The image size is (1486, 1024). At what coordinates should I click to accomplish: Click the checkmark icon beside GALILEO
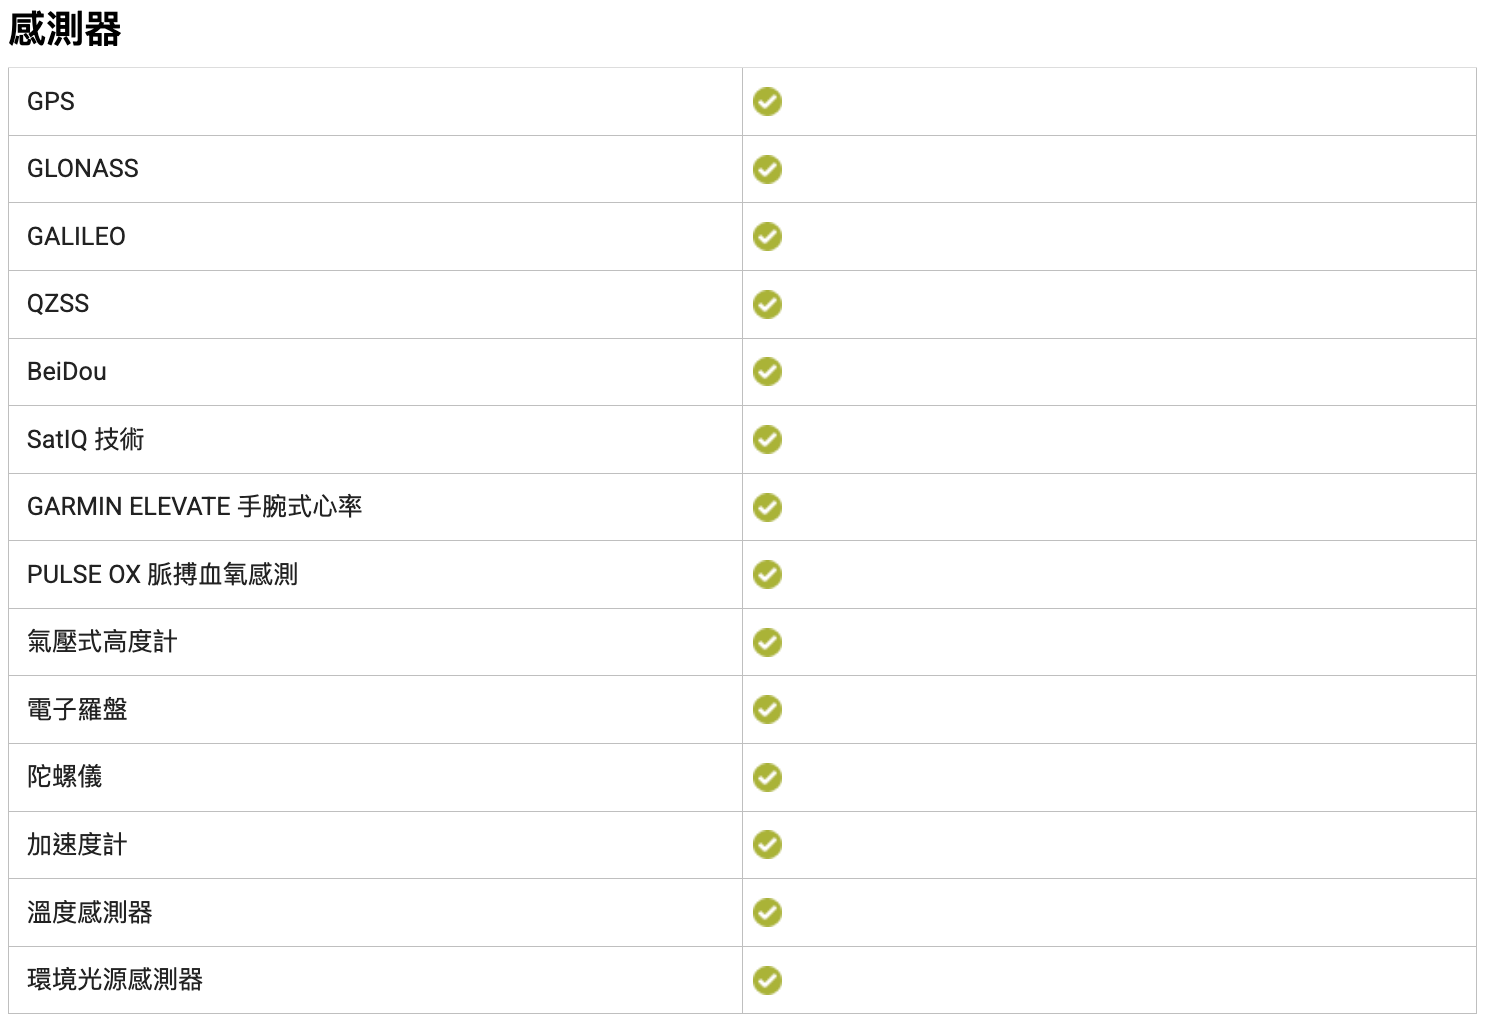(767, 237)
